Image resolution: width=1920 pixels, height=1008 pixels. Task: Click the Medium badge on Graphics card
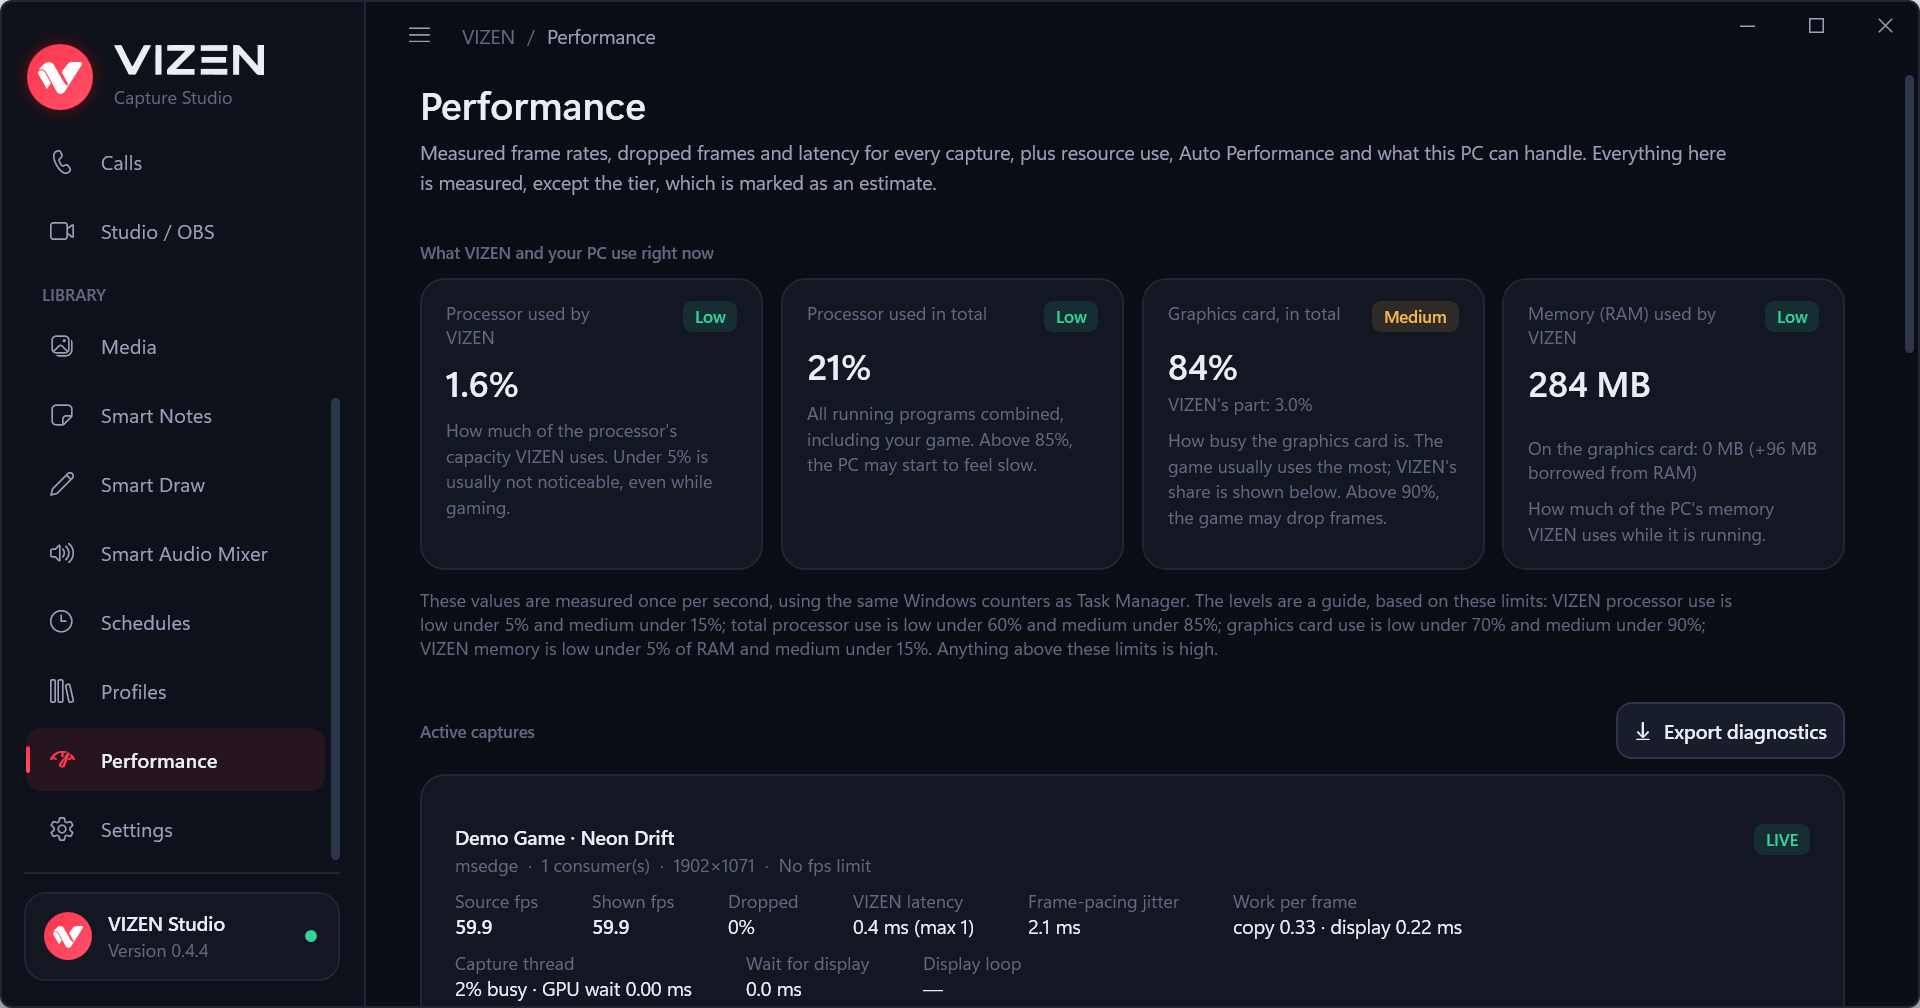click(x=1415, y=317)
